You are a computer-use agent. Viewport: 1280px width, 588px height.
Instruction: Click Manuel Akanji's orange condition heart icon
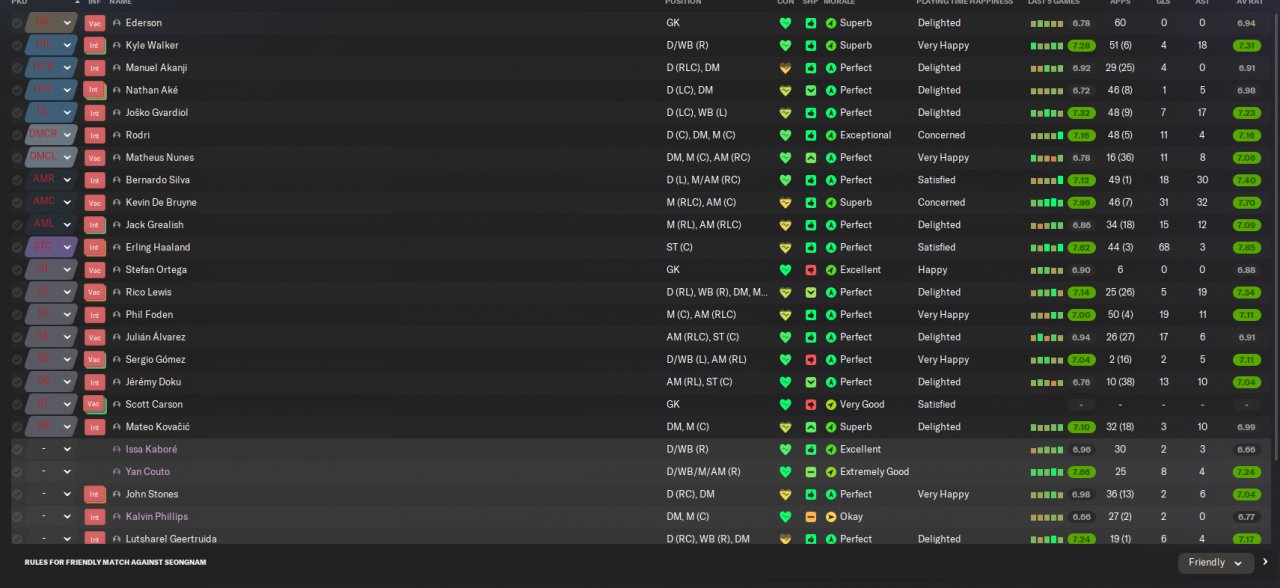(785, 68)
